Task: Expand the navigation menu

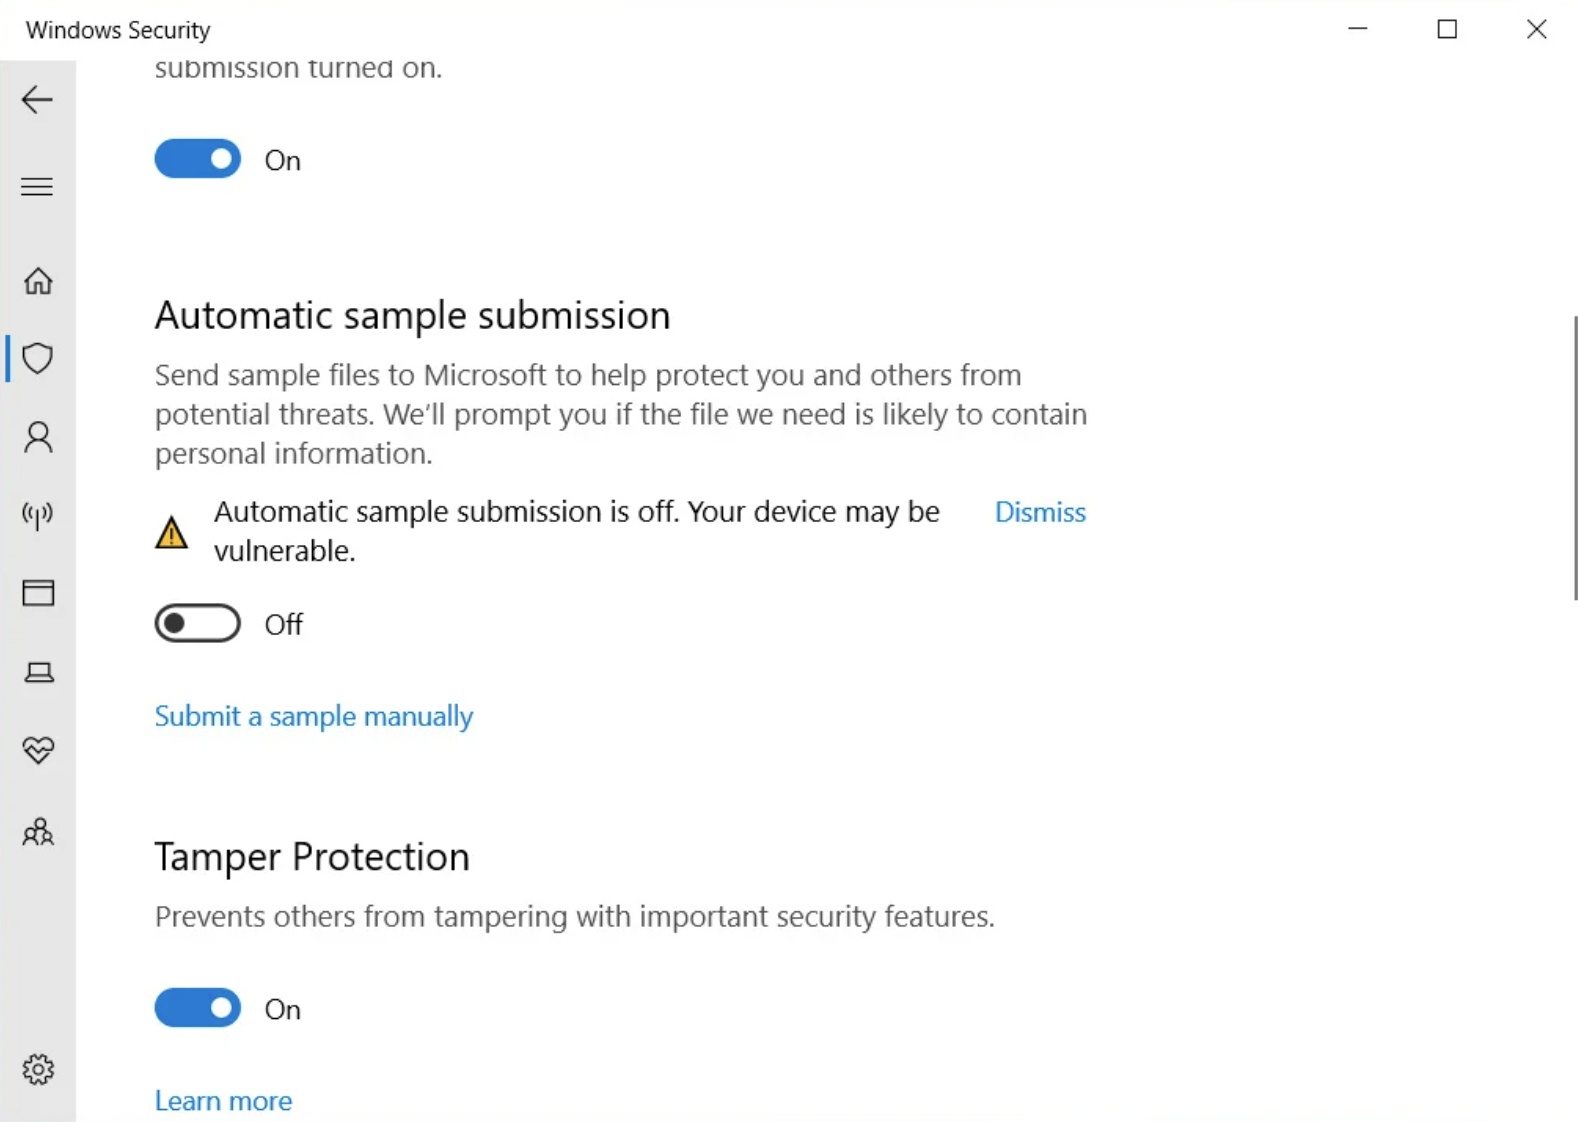Action: click(x=37, y=186)
